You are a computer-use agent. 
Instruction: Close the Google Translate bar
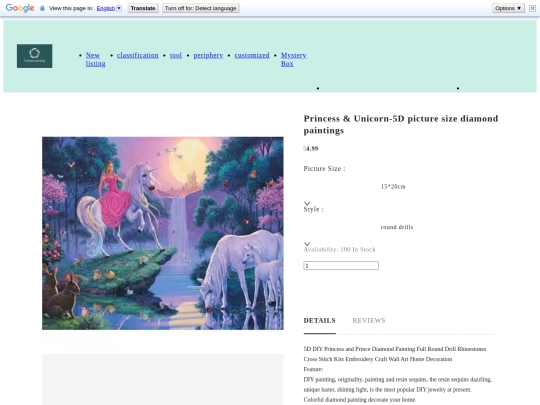coord(532,8)
